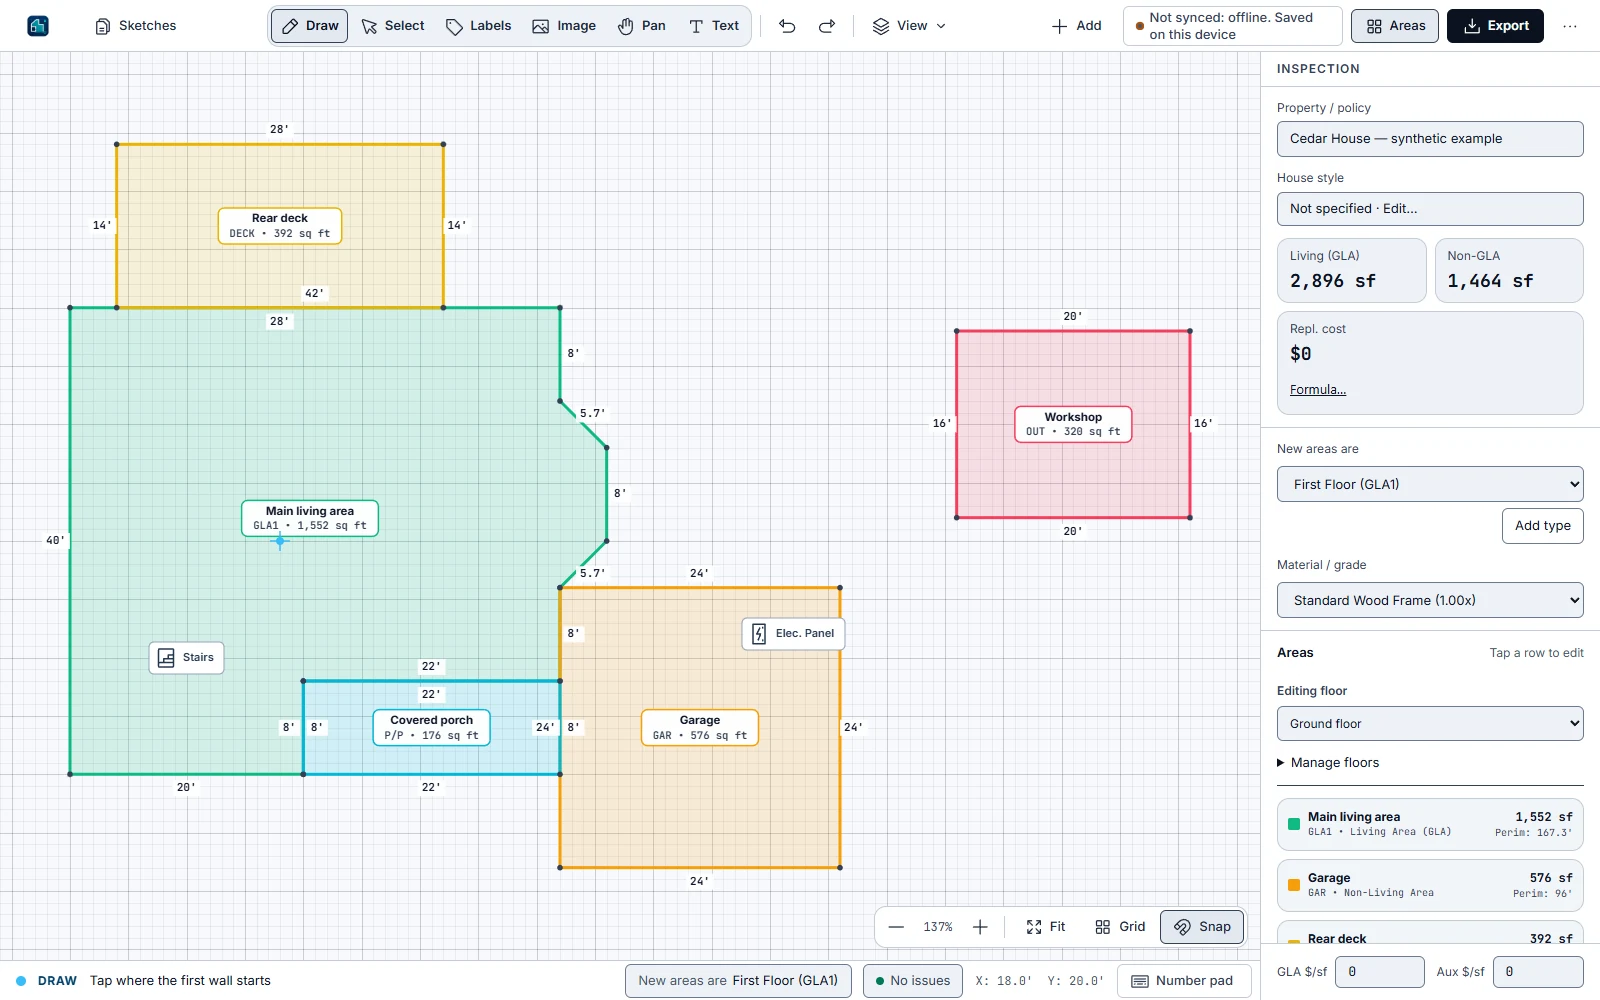Undo the last action
The width and height of the screenshot is (1600, 1000).
point(787,26)
